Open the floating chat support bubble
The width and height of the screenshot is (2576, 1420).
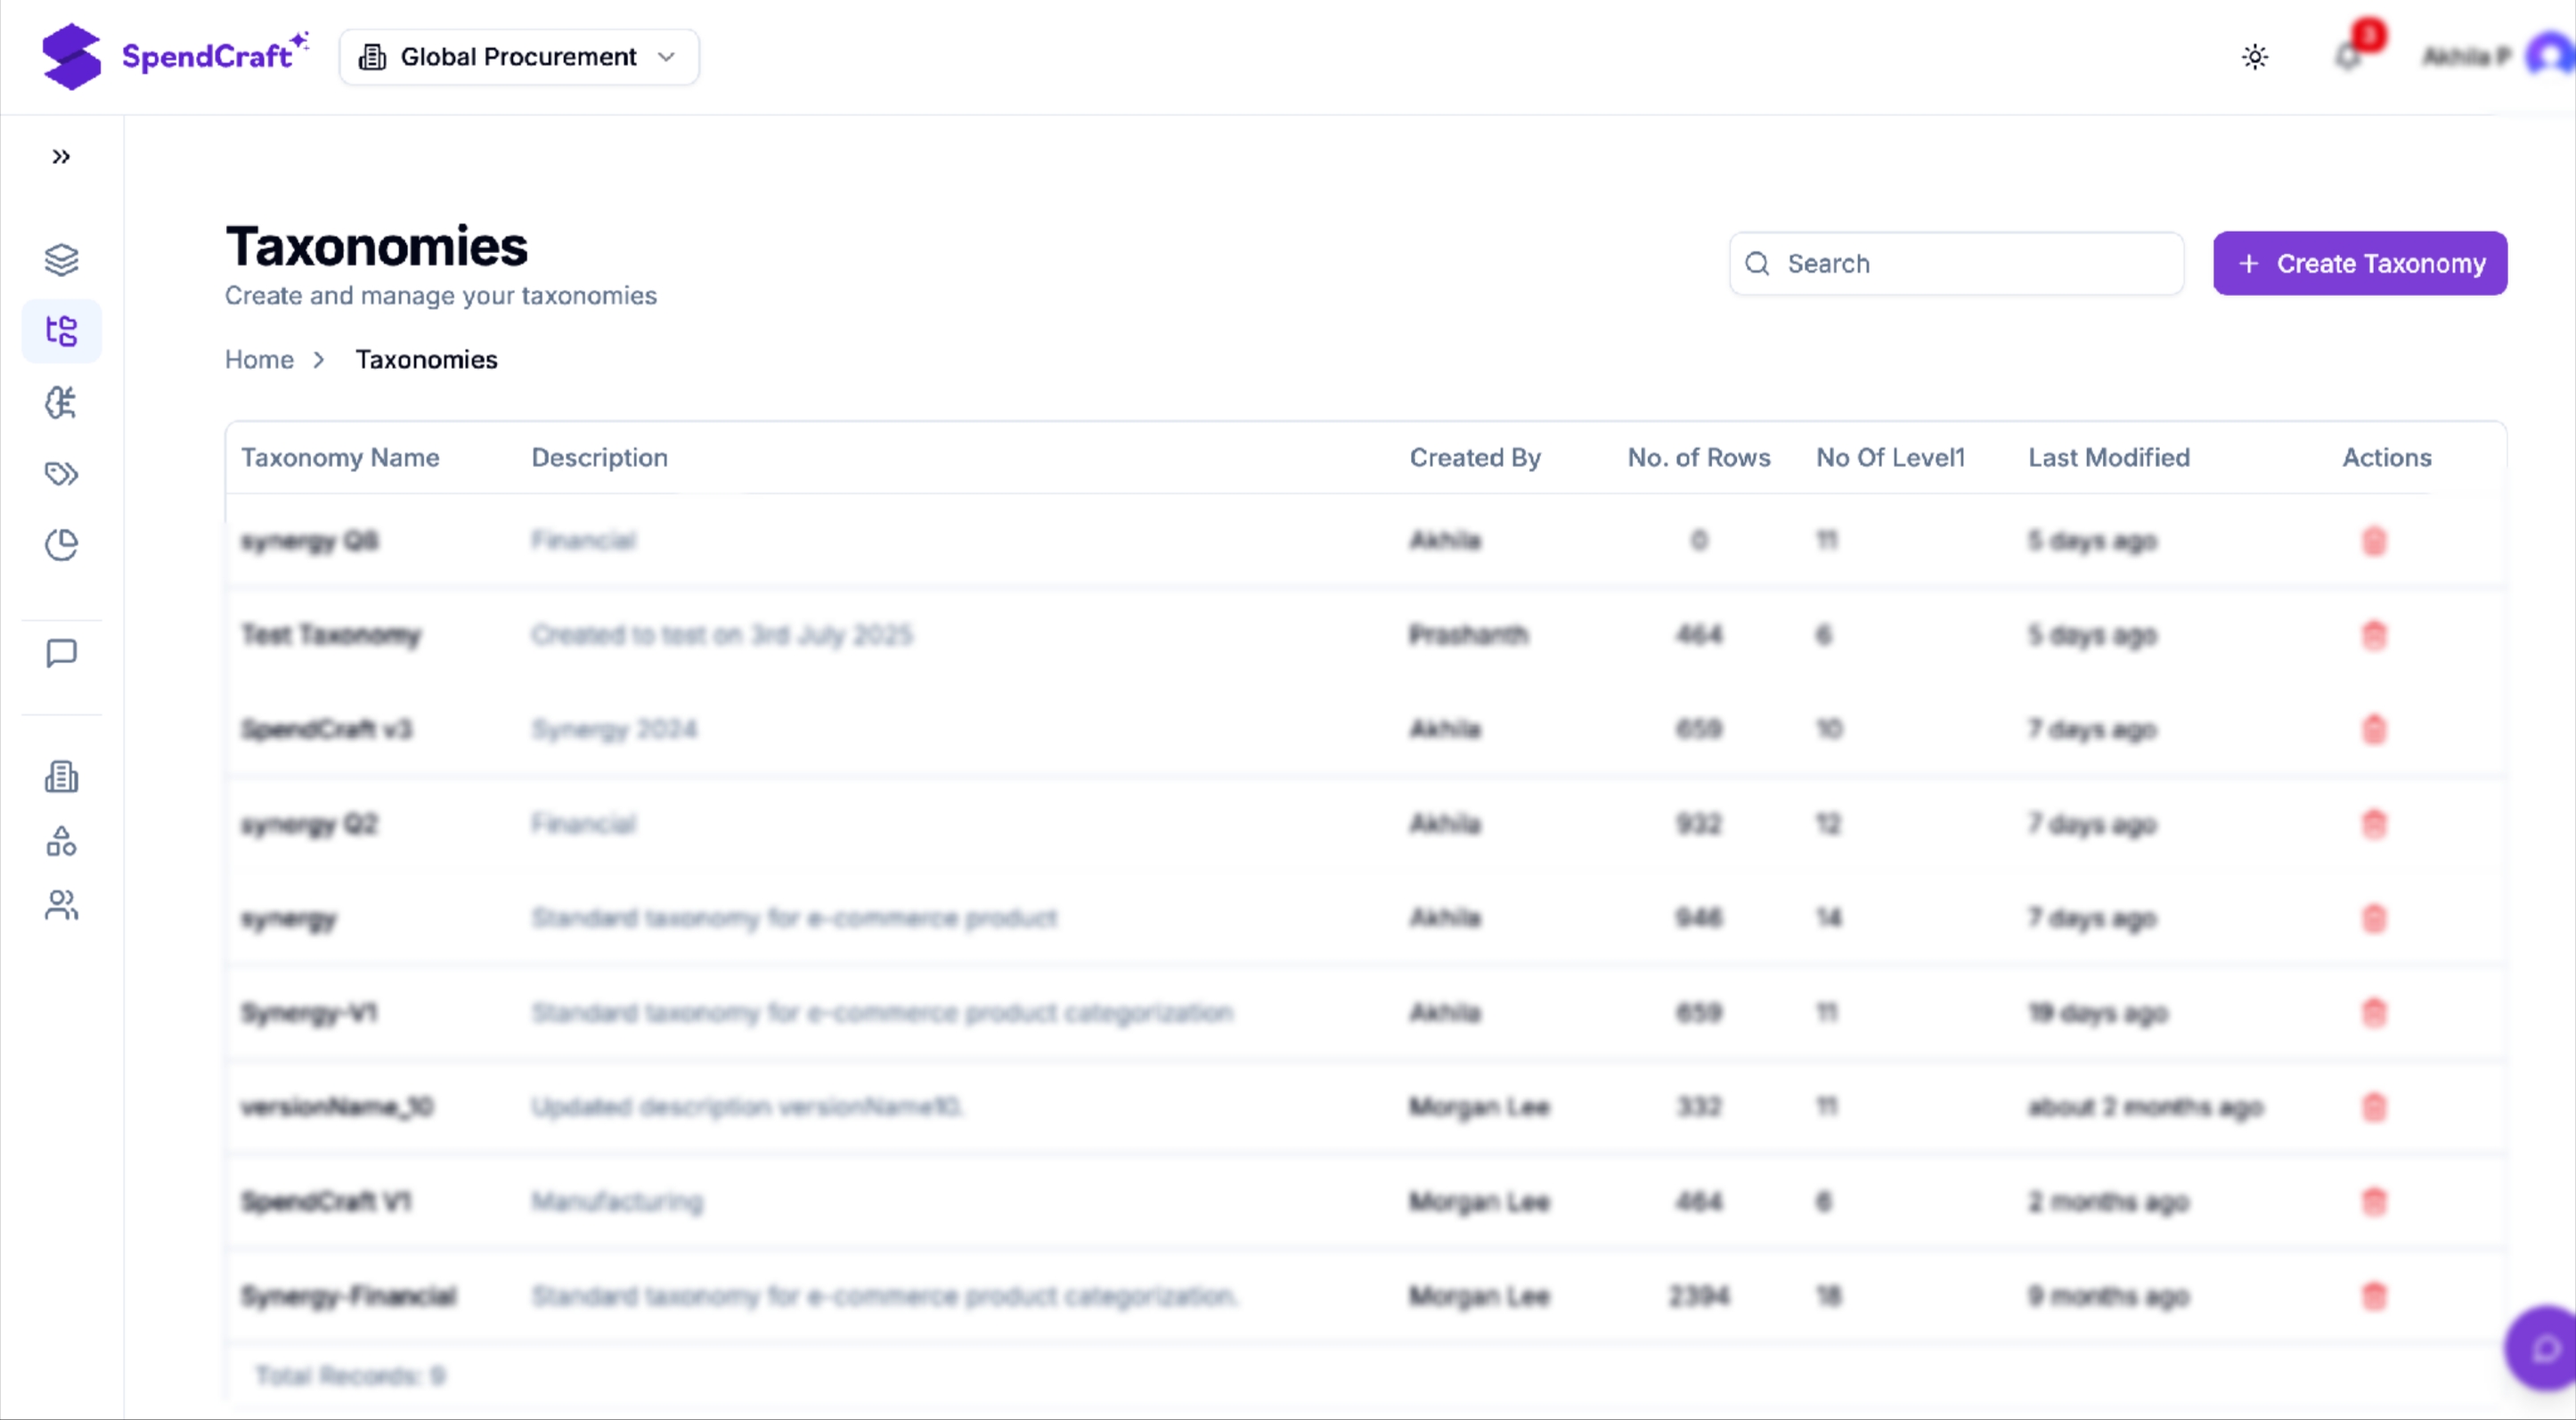click(2544, 1349)
